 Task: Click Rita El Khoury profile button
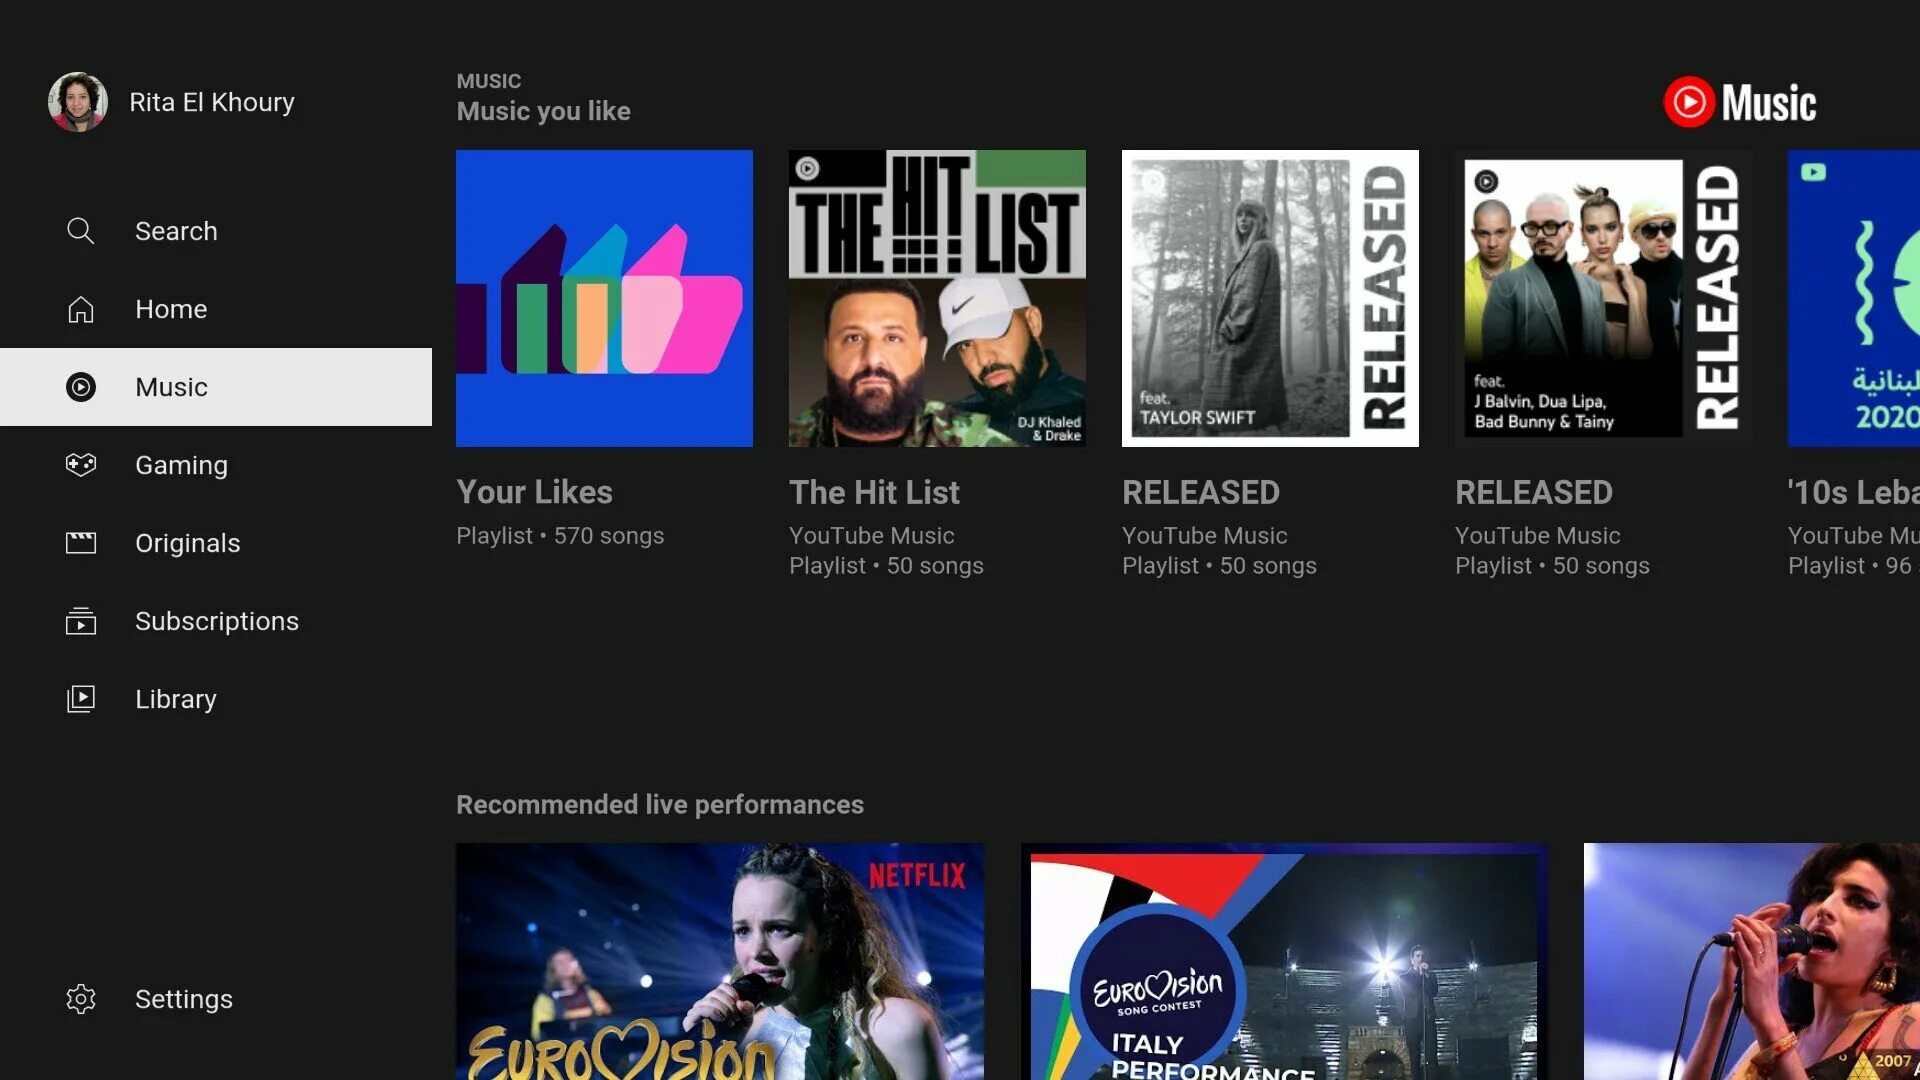tap(177, 102)
